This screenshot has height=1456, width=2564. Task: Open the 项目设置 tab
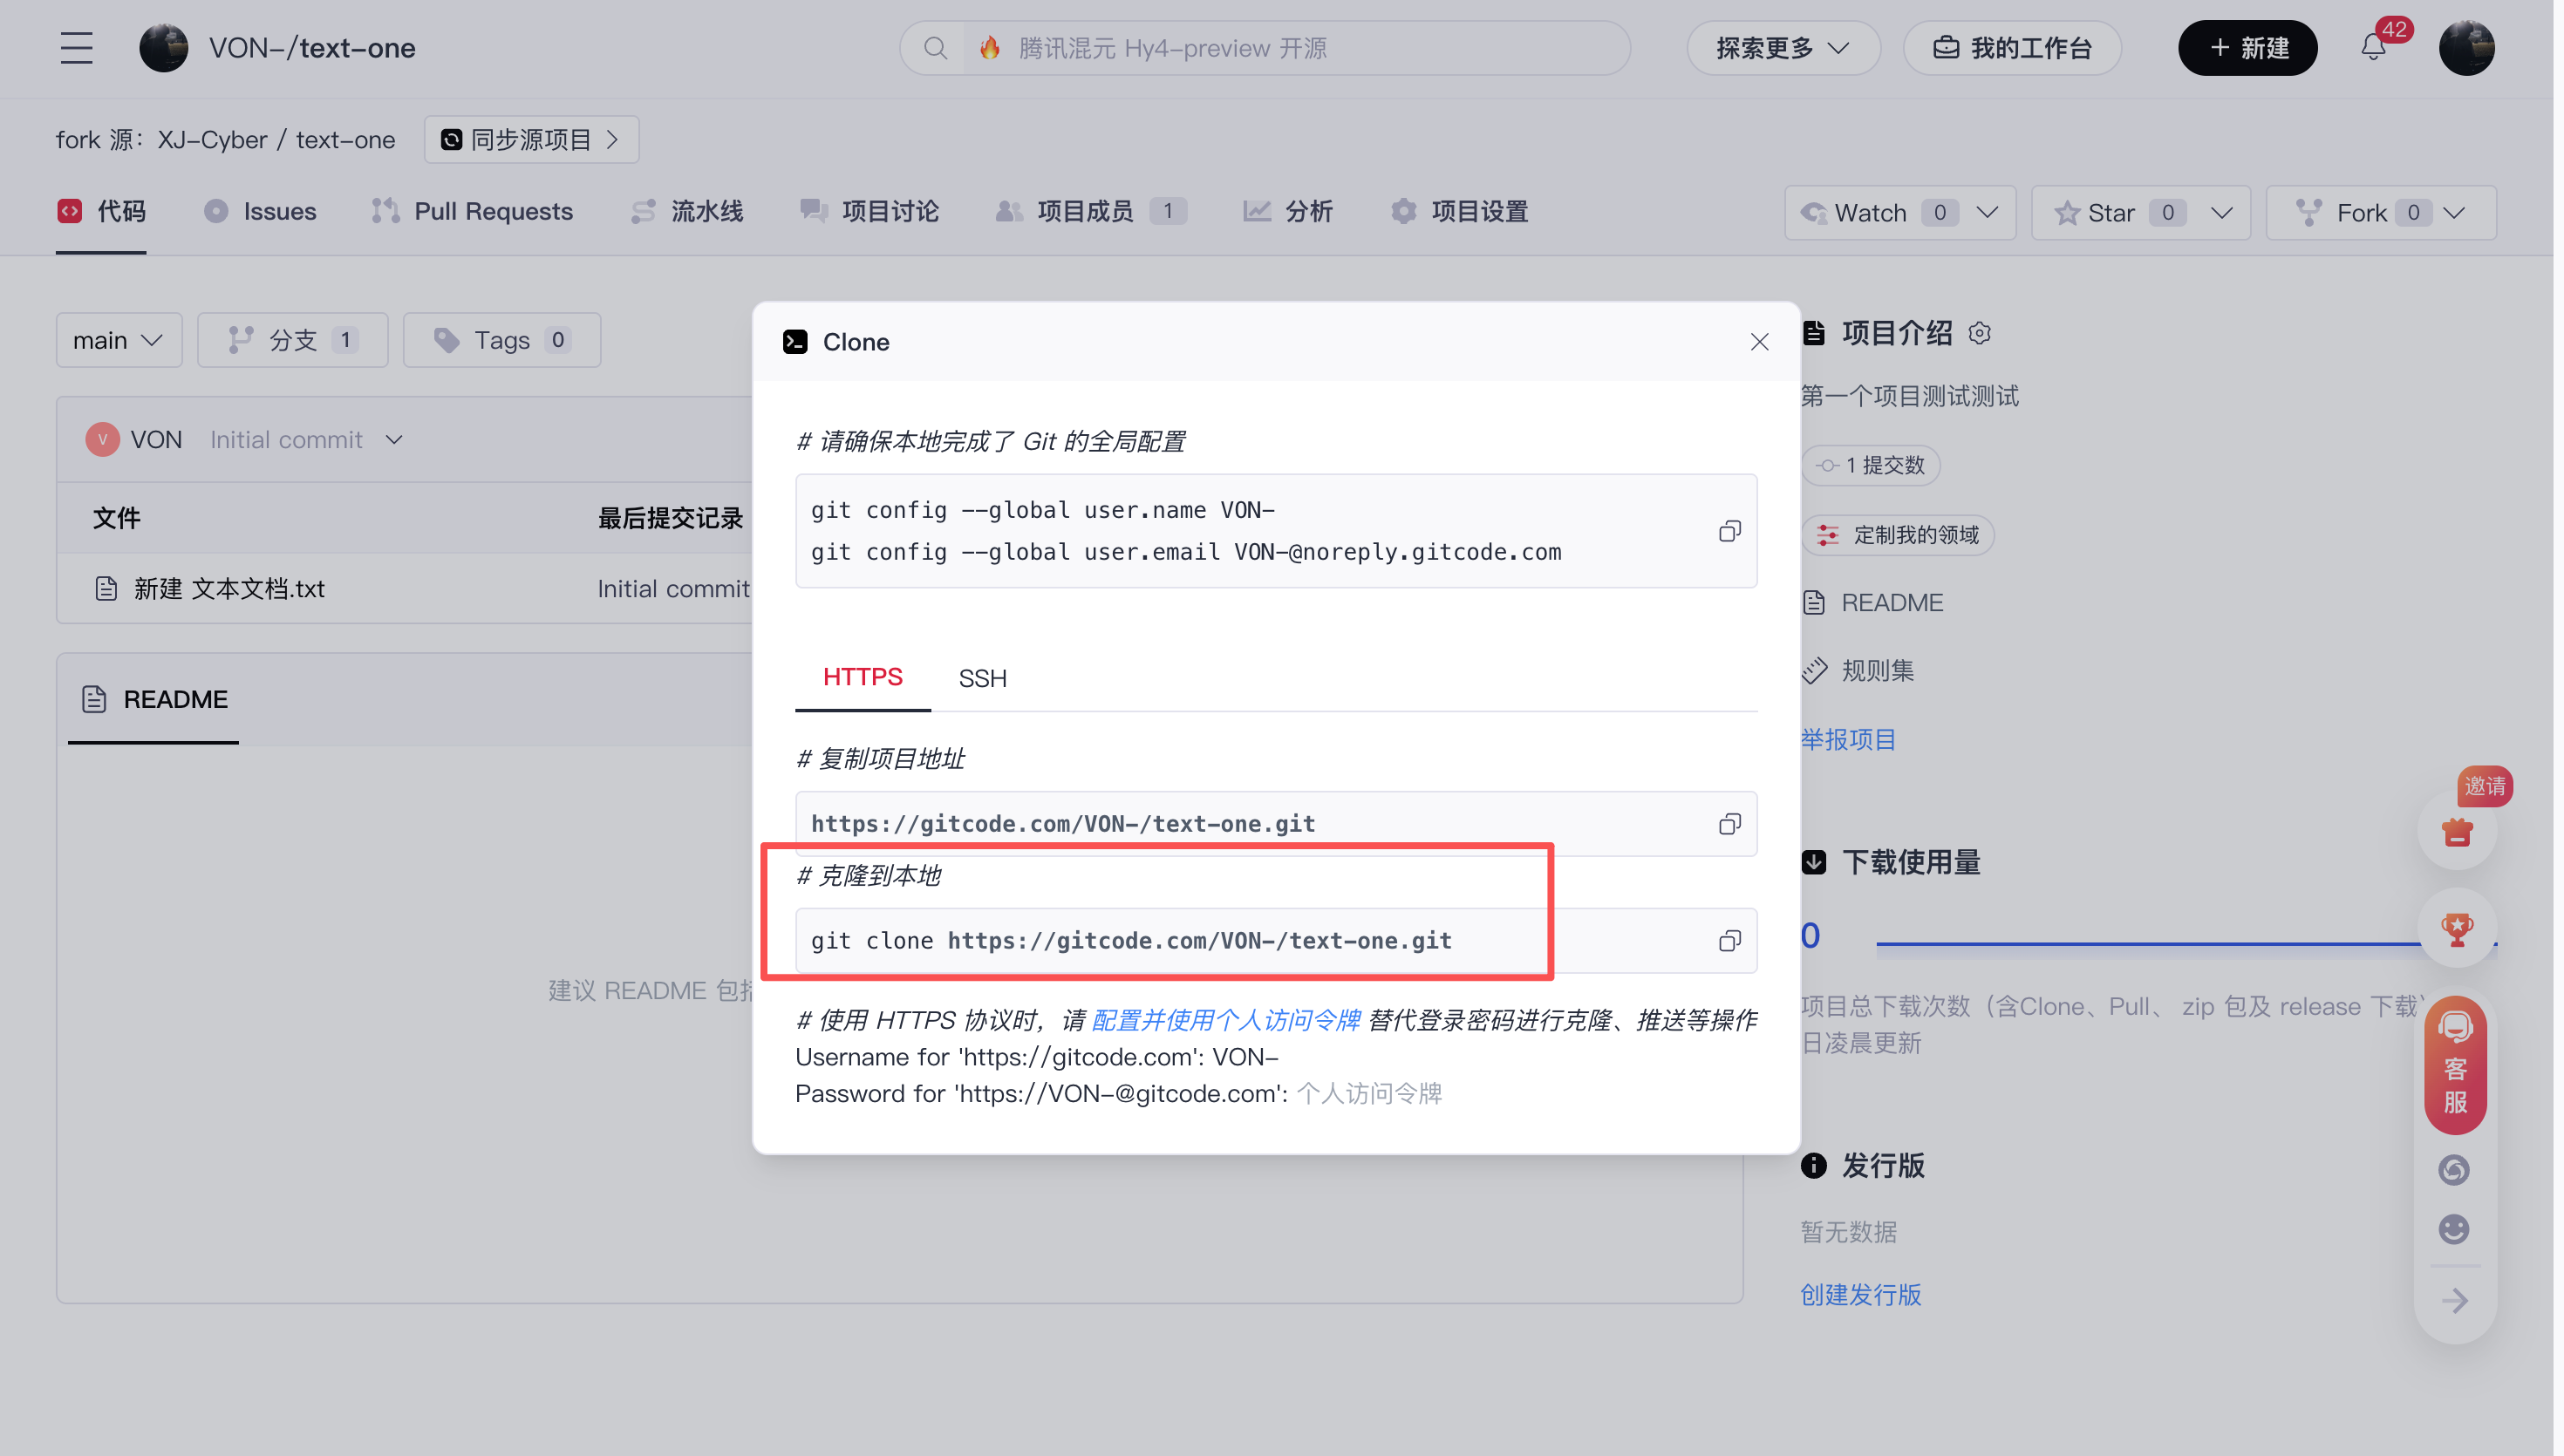coord(1459,212)
